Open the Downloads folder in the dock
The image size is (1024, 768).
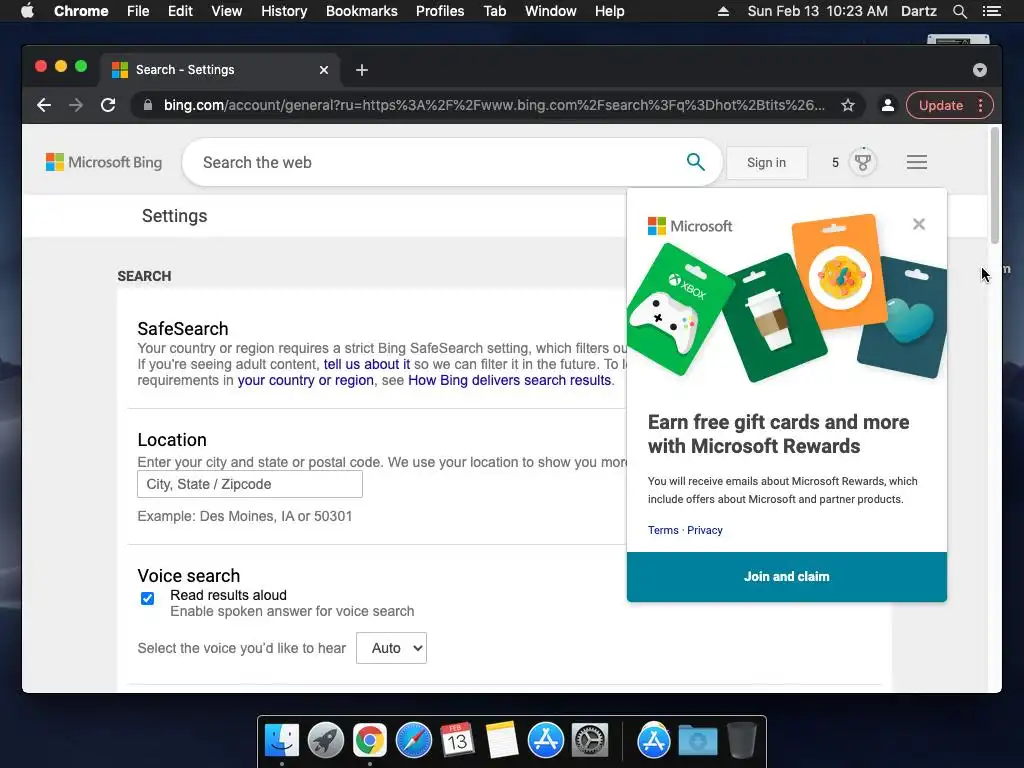(697, 741)
